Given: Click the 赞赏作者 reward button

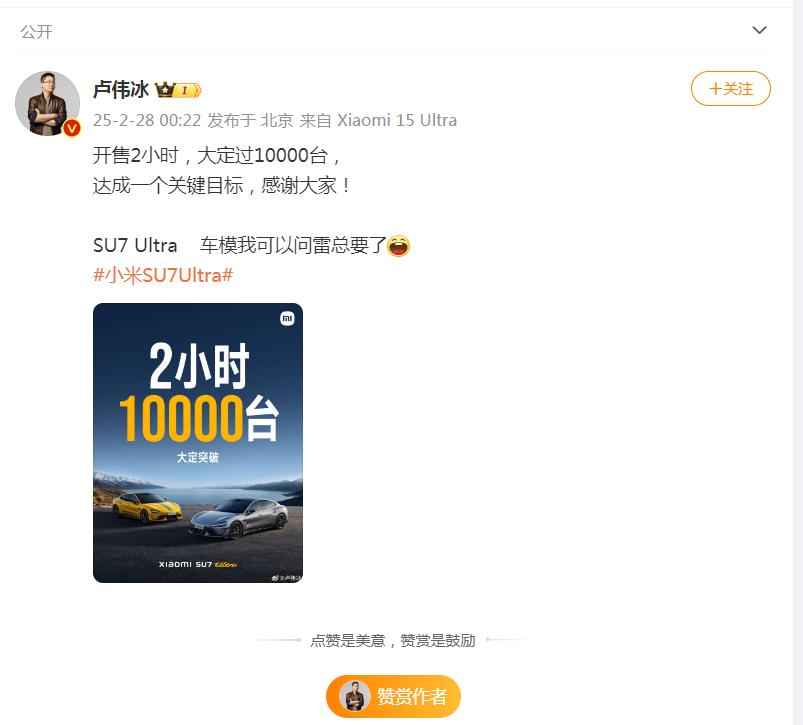Looking at the screenshot, I should click(393, 696).
